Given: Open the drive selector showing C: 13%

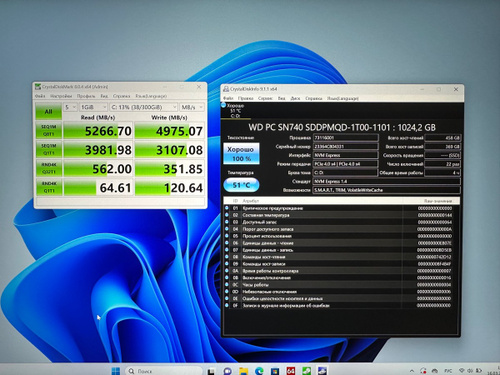Looking at the screenshot, I should (x=144, y=107).
